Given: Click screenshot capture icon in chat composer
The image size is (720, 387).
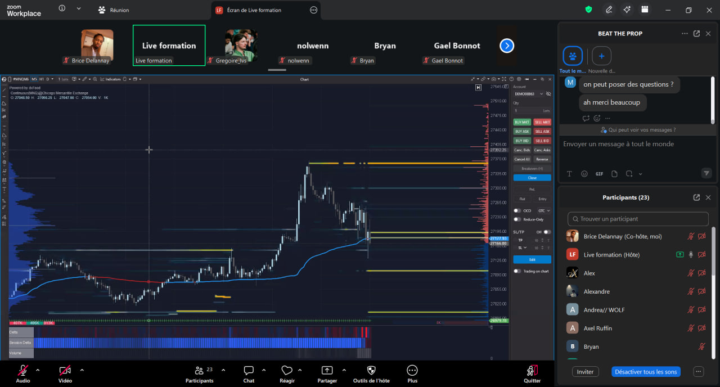Looking at the screenshot, I should pos(629,174).
